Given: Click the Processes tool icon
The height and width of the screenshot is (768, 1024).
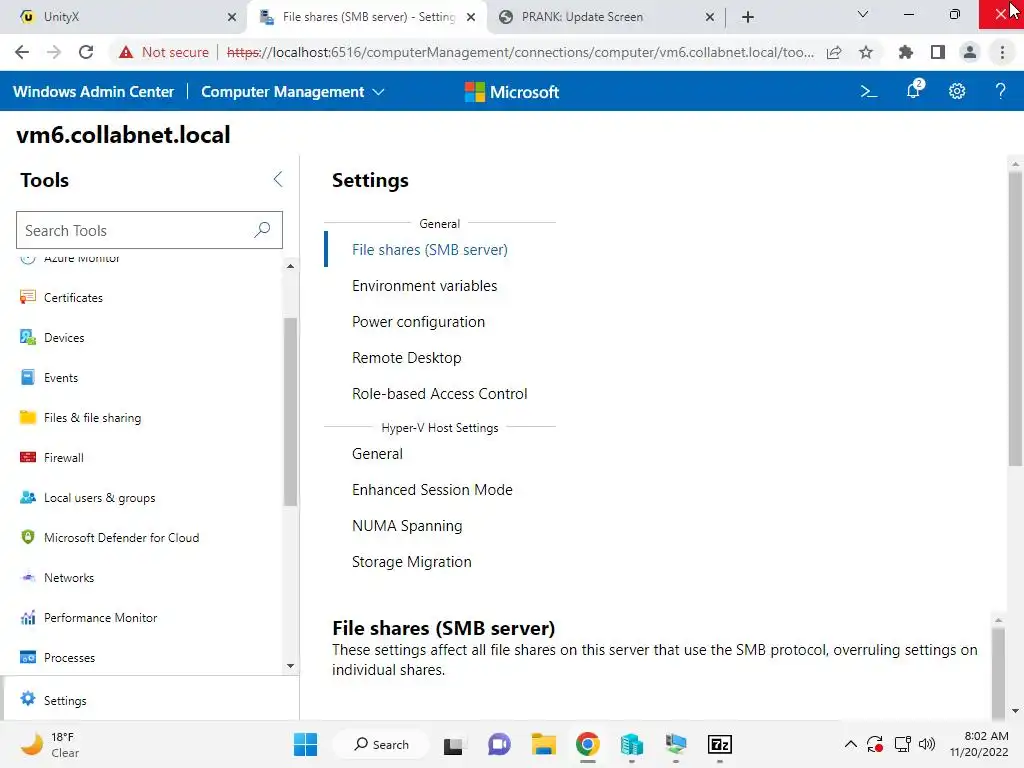Looking at the screenshot, I should point(27,657).
